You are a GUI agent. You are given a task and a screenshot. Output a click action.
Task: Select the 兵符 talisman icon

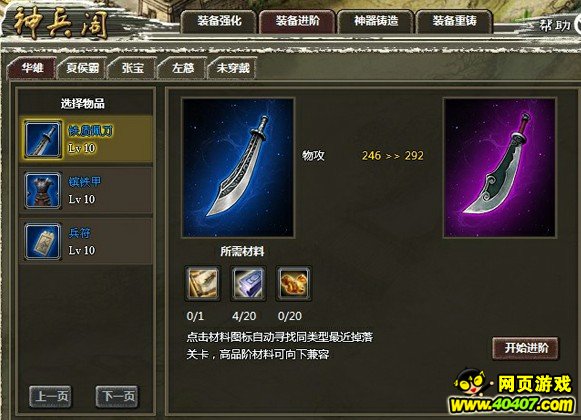point(43,241)
